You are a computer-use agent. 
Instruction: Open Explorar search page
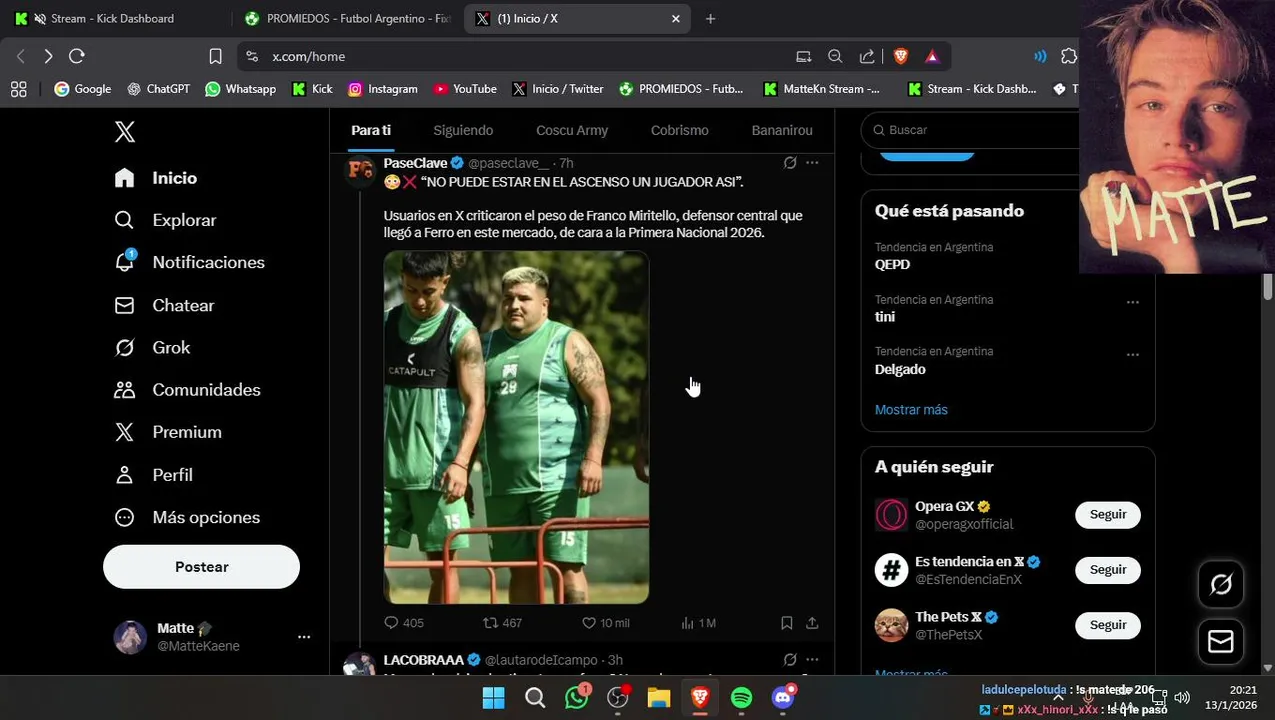(x=165, y=220)
